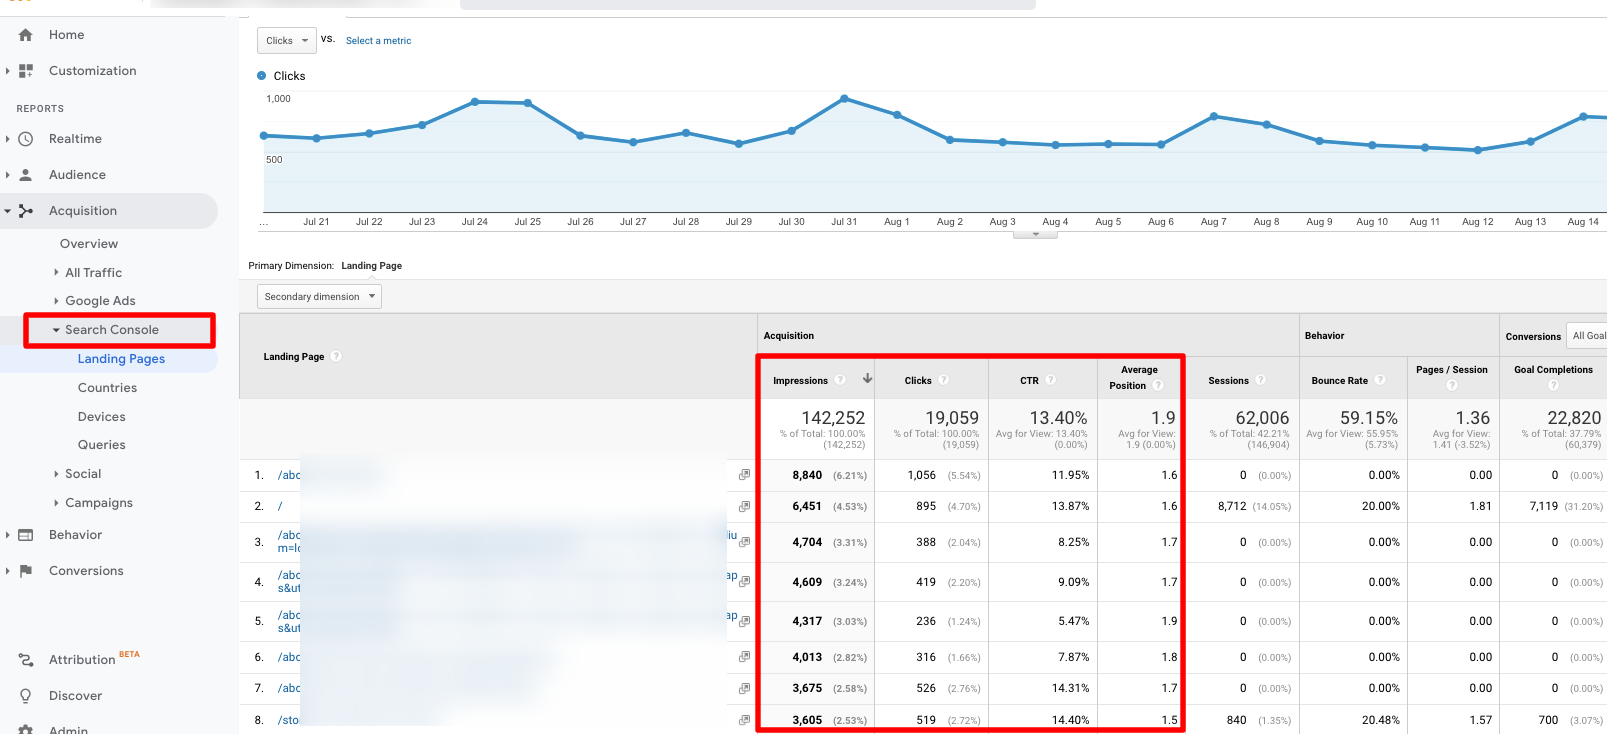Click help icon under Pages / Session

coord(1452,385)
